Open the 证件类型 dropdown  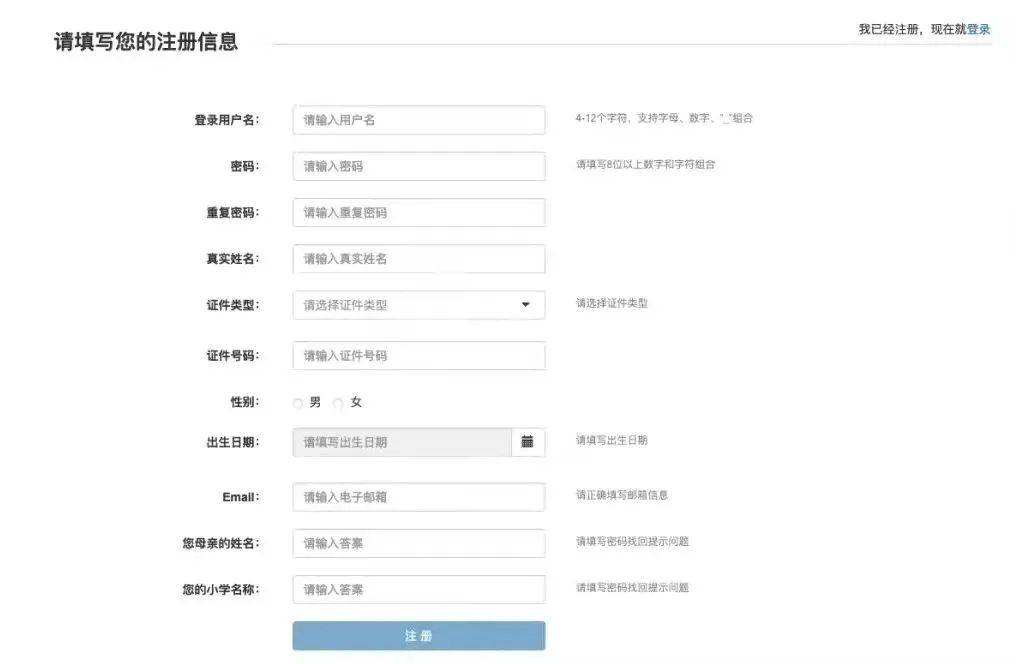coord(418,304)
